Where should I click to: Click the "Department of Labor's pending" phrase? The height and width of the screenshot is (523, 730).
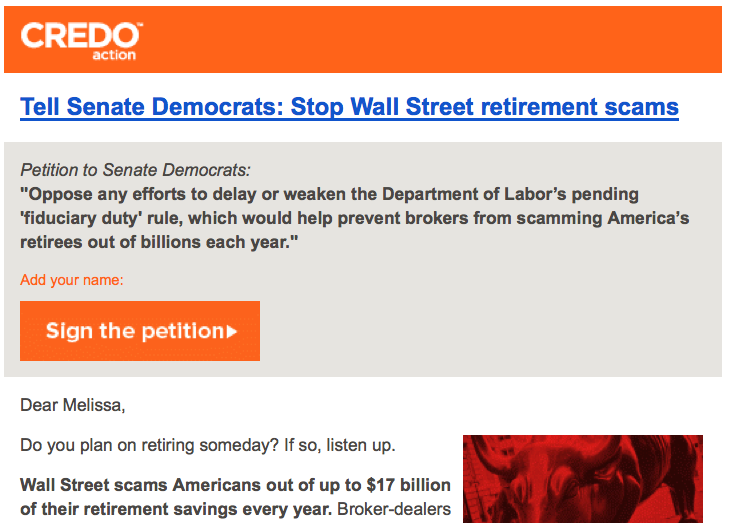coord(510,194)
